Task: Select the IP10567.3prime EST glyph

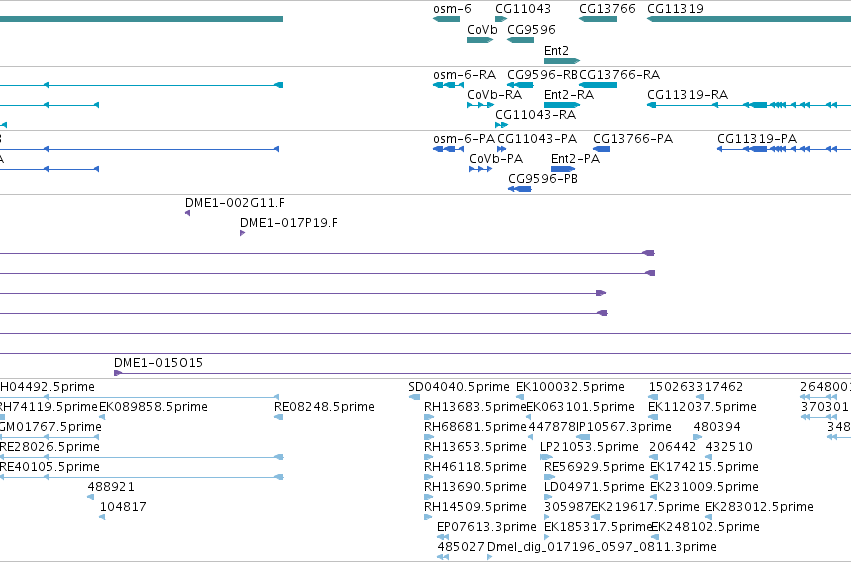Action: (582, 437)
